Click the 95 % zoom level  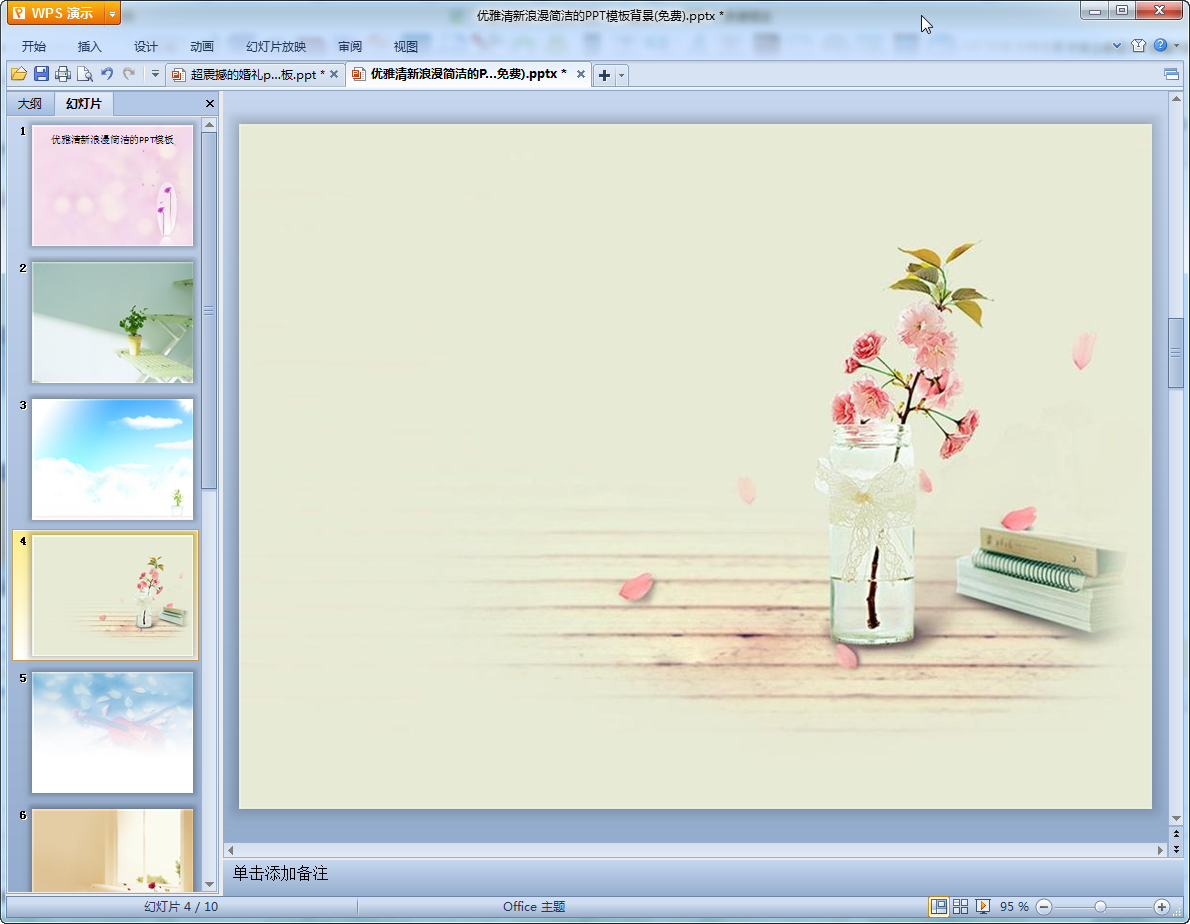point(1014,907)
